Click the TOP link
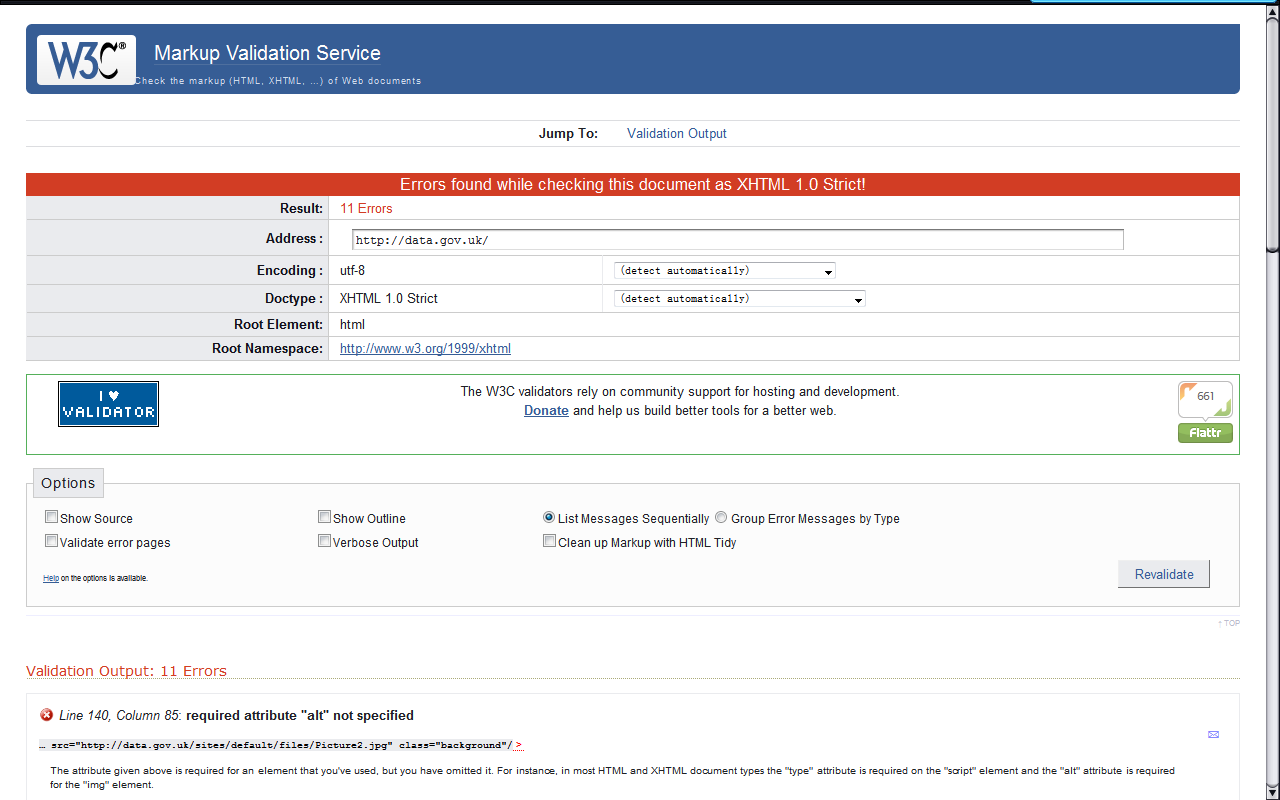This screenshot has height=800, width=1280. pyautogui.click(x=1229, y=623)
